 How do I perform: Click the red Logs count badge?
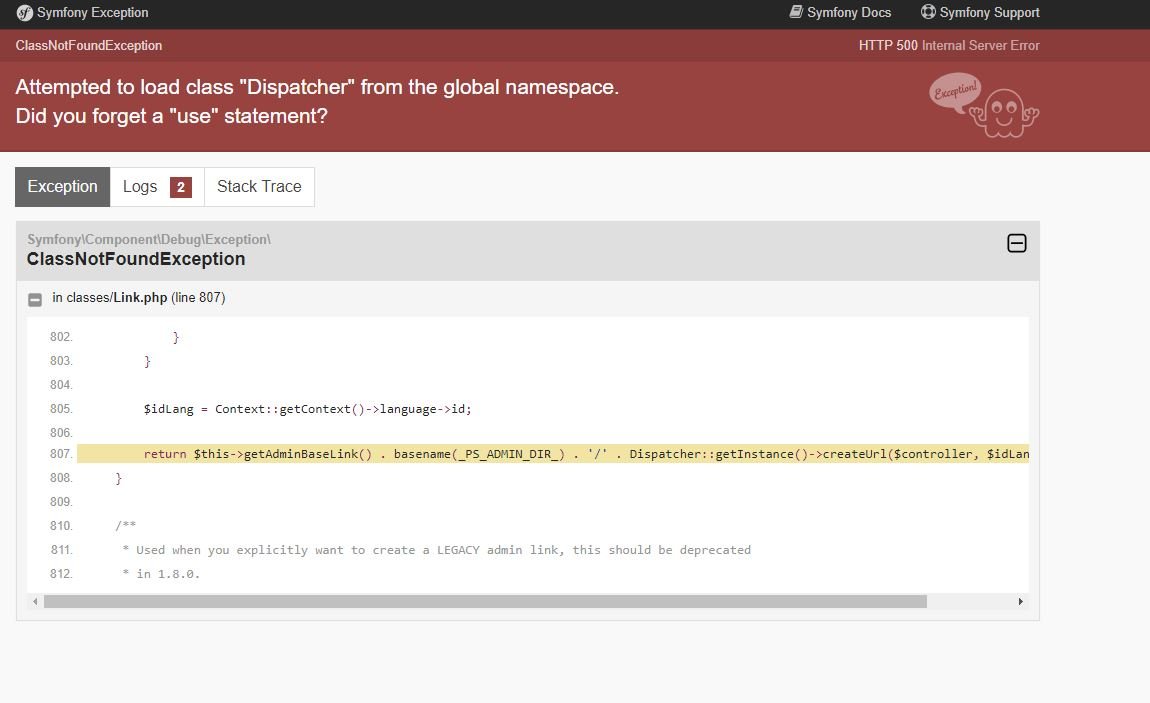pos(180,188)
